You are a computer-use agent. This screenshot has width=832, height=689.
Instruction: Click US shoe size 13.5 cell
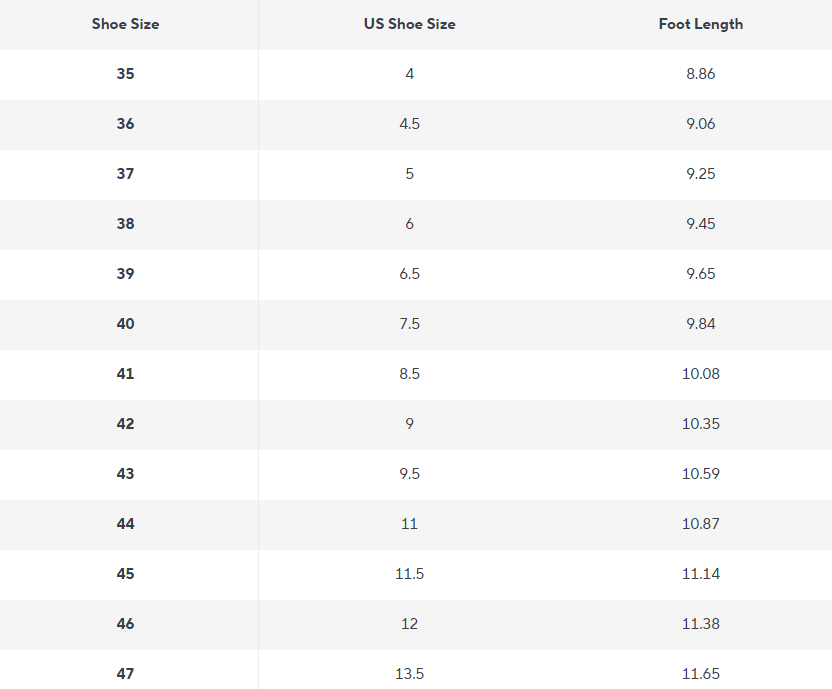tap(409, 674)
